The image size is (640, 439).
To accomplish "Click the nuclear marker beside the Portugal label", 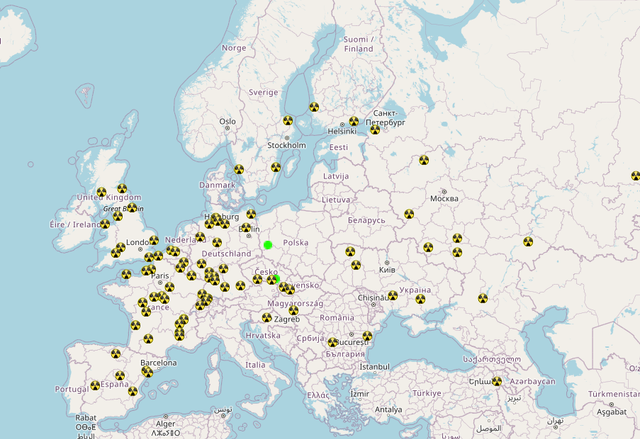I will click(95, 385).
